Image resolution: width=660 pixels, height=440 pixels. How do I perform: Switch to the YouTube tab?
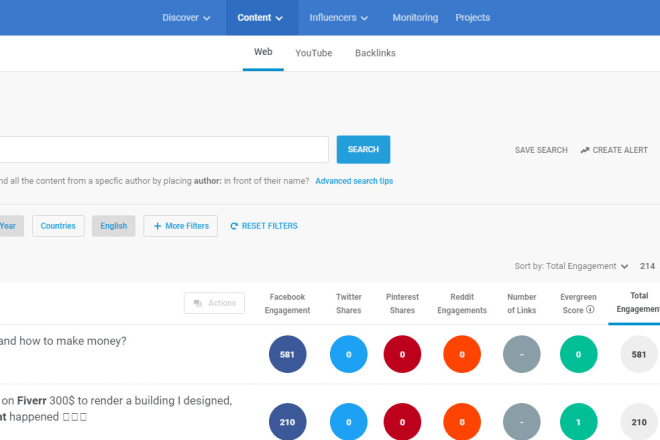click(313, 52)
